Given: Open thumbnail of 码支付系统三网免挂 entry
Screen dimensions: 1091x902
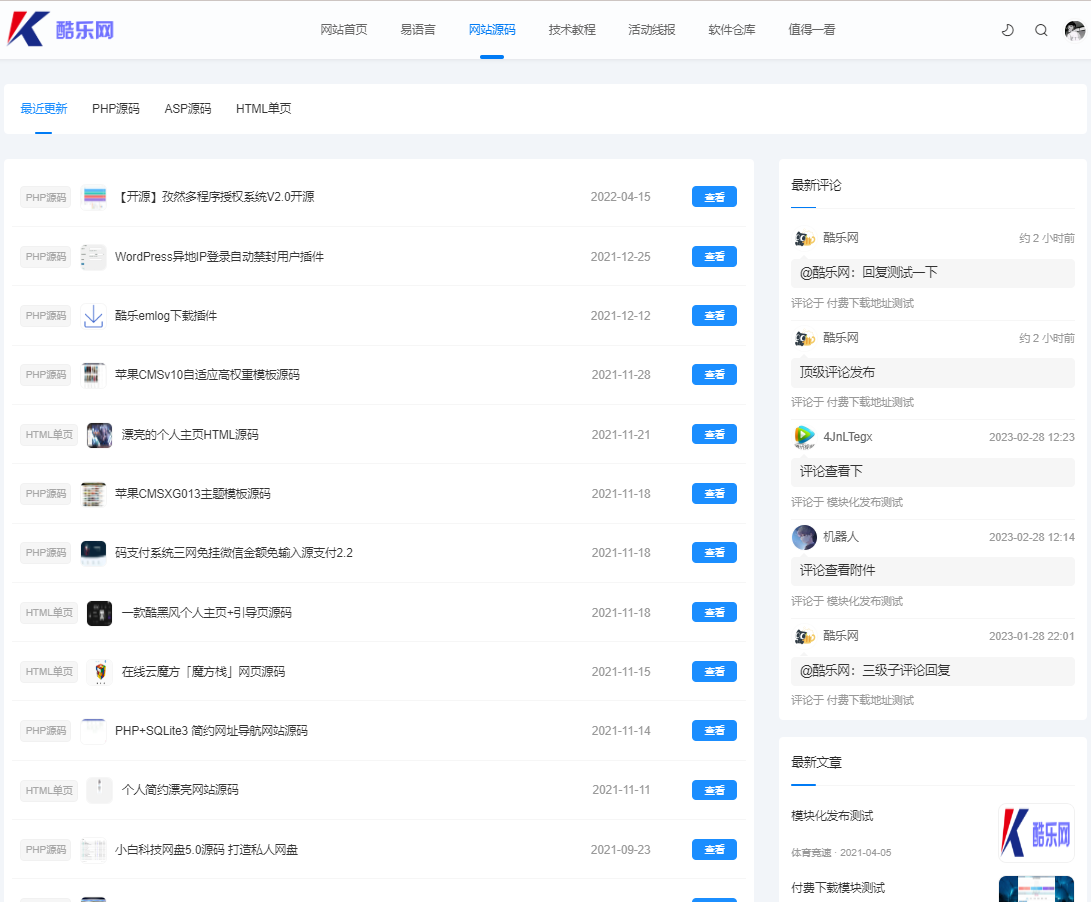Looking at the screenshot, I should 93,553.
